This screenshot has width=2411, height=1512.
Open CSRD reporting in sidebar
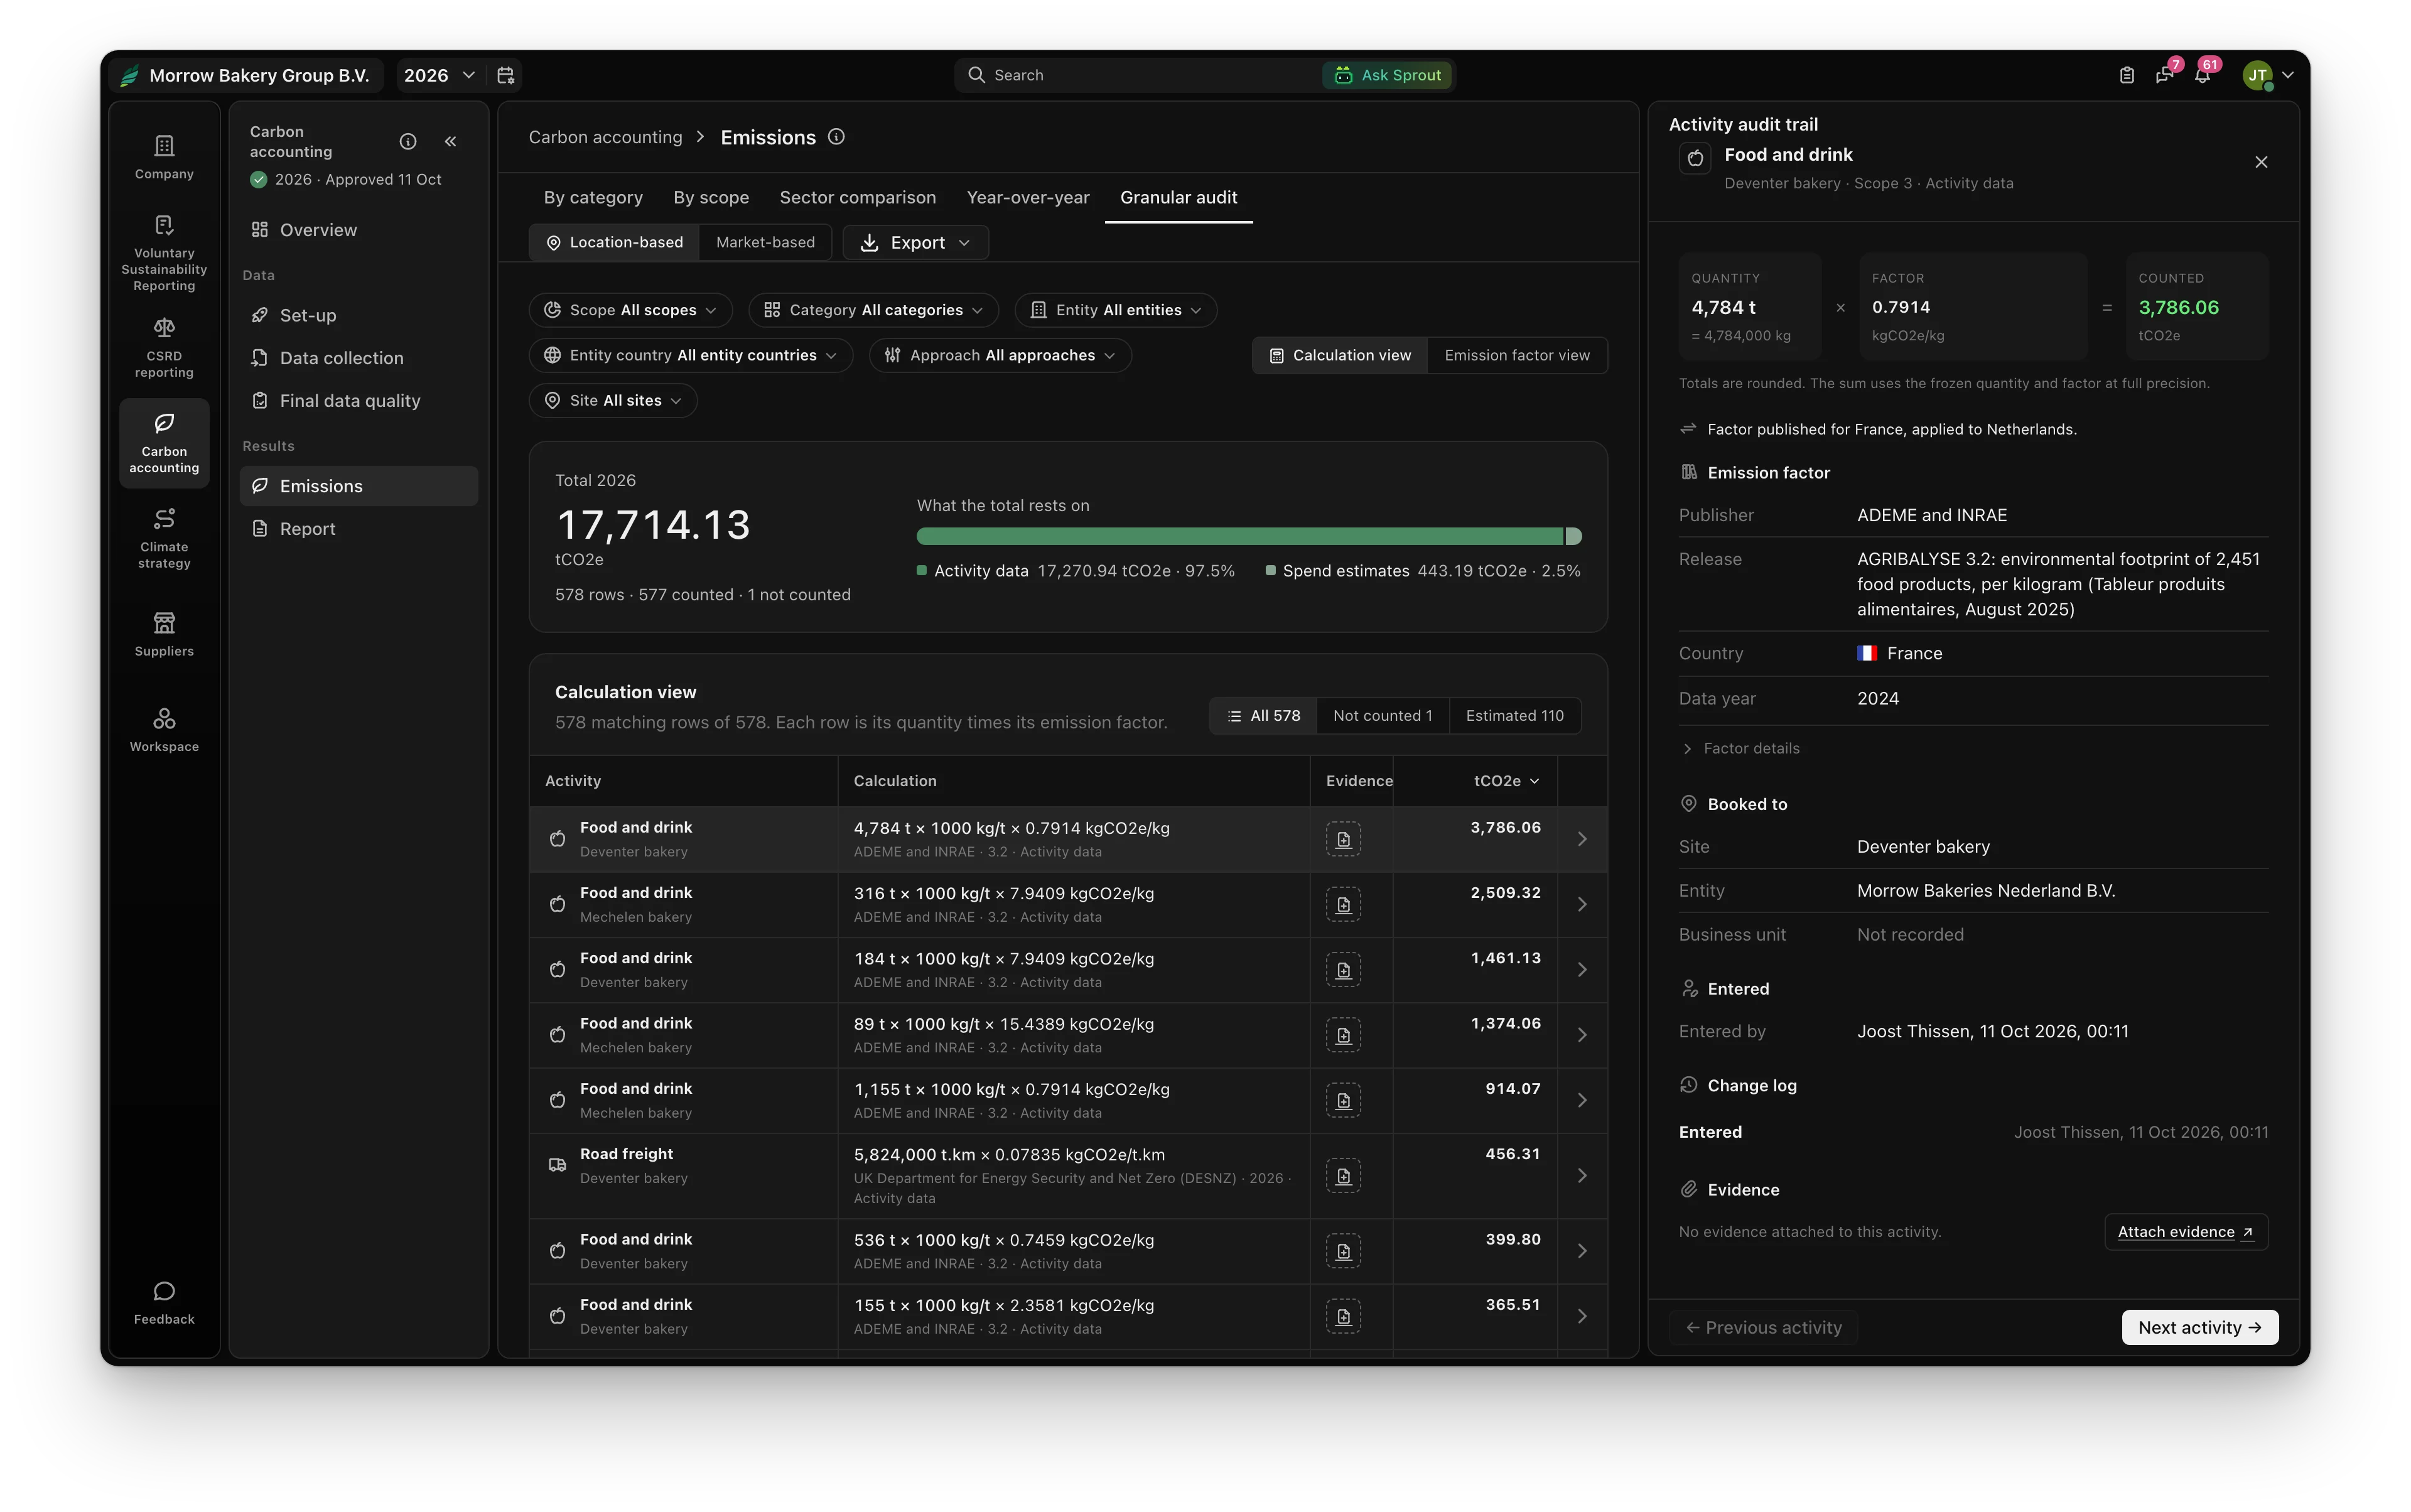point(164,348)
